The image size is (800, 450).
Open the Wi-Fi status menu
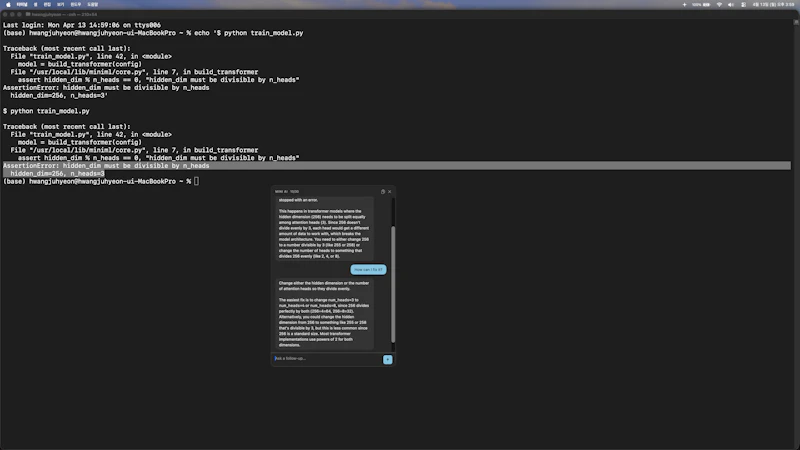tap(719, 4)
